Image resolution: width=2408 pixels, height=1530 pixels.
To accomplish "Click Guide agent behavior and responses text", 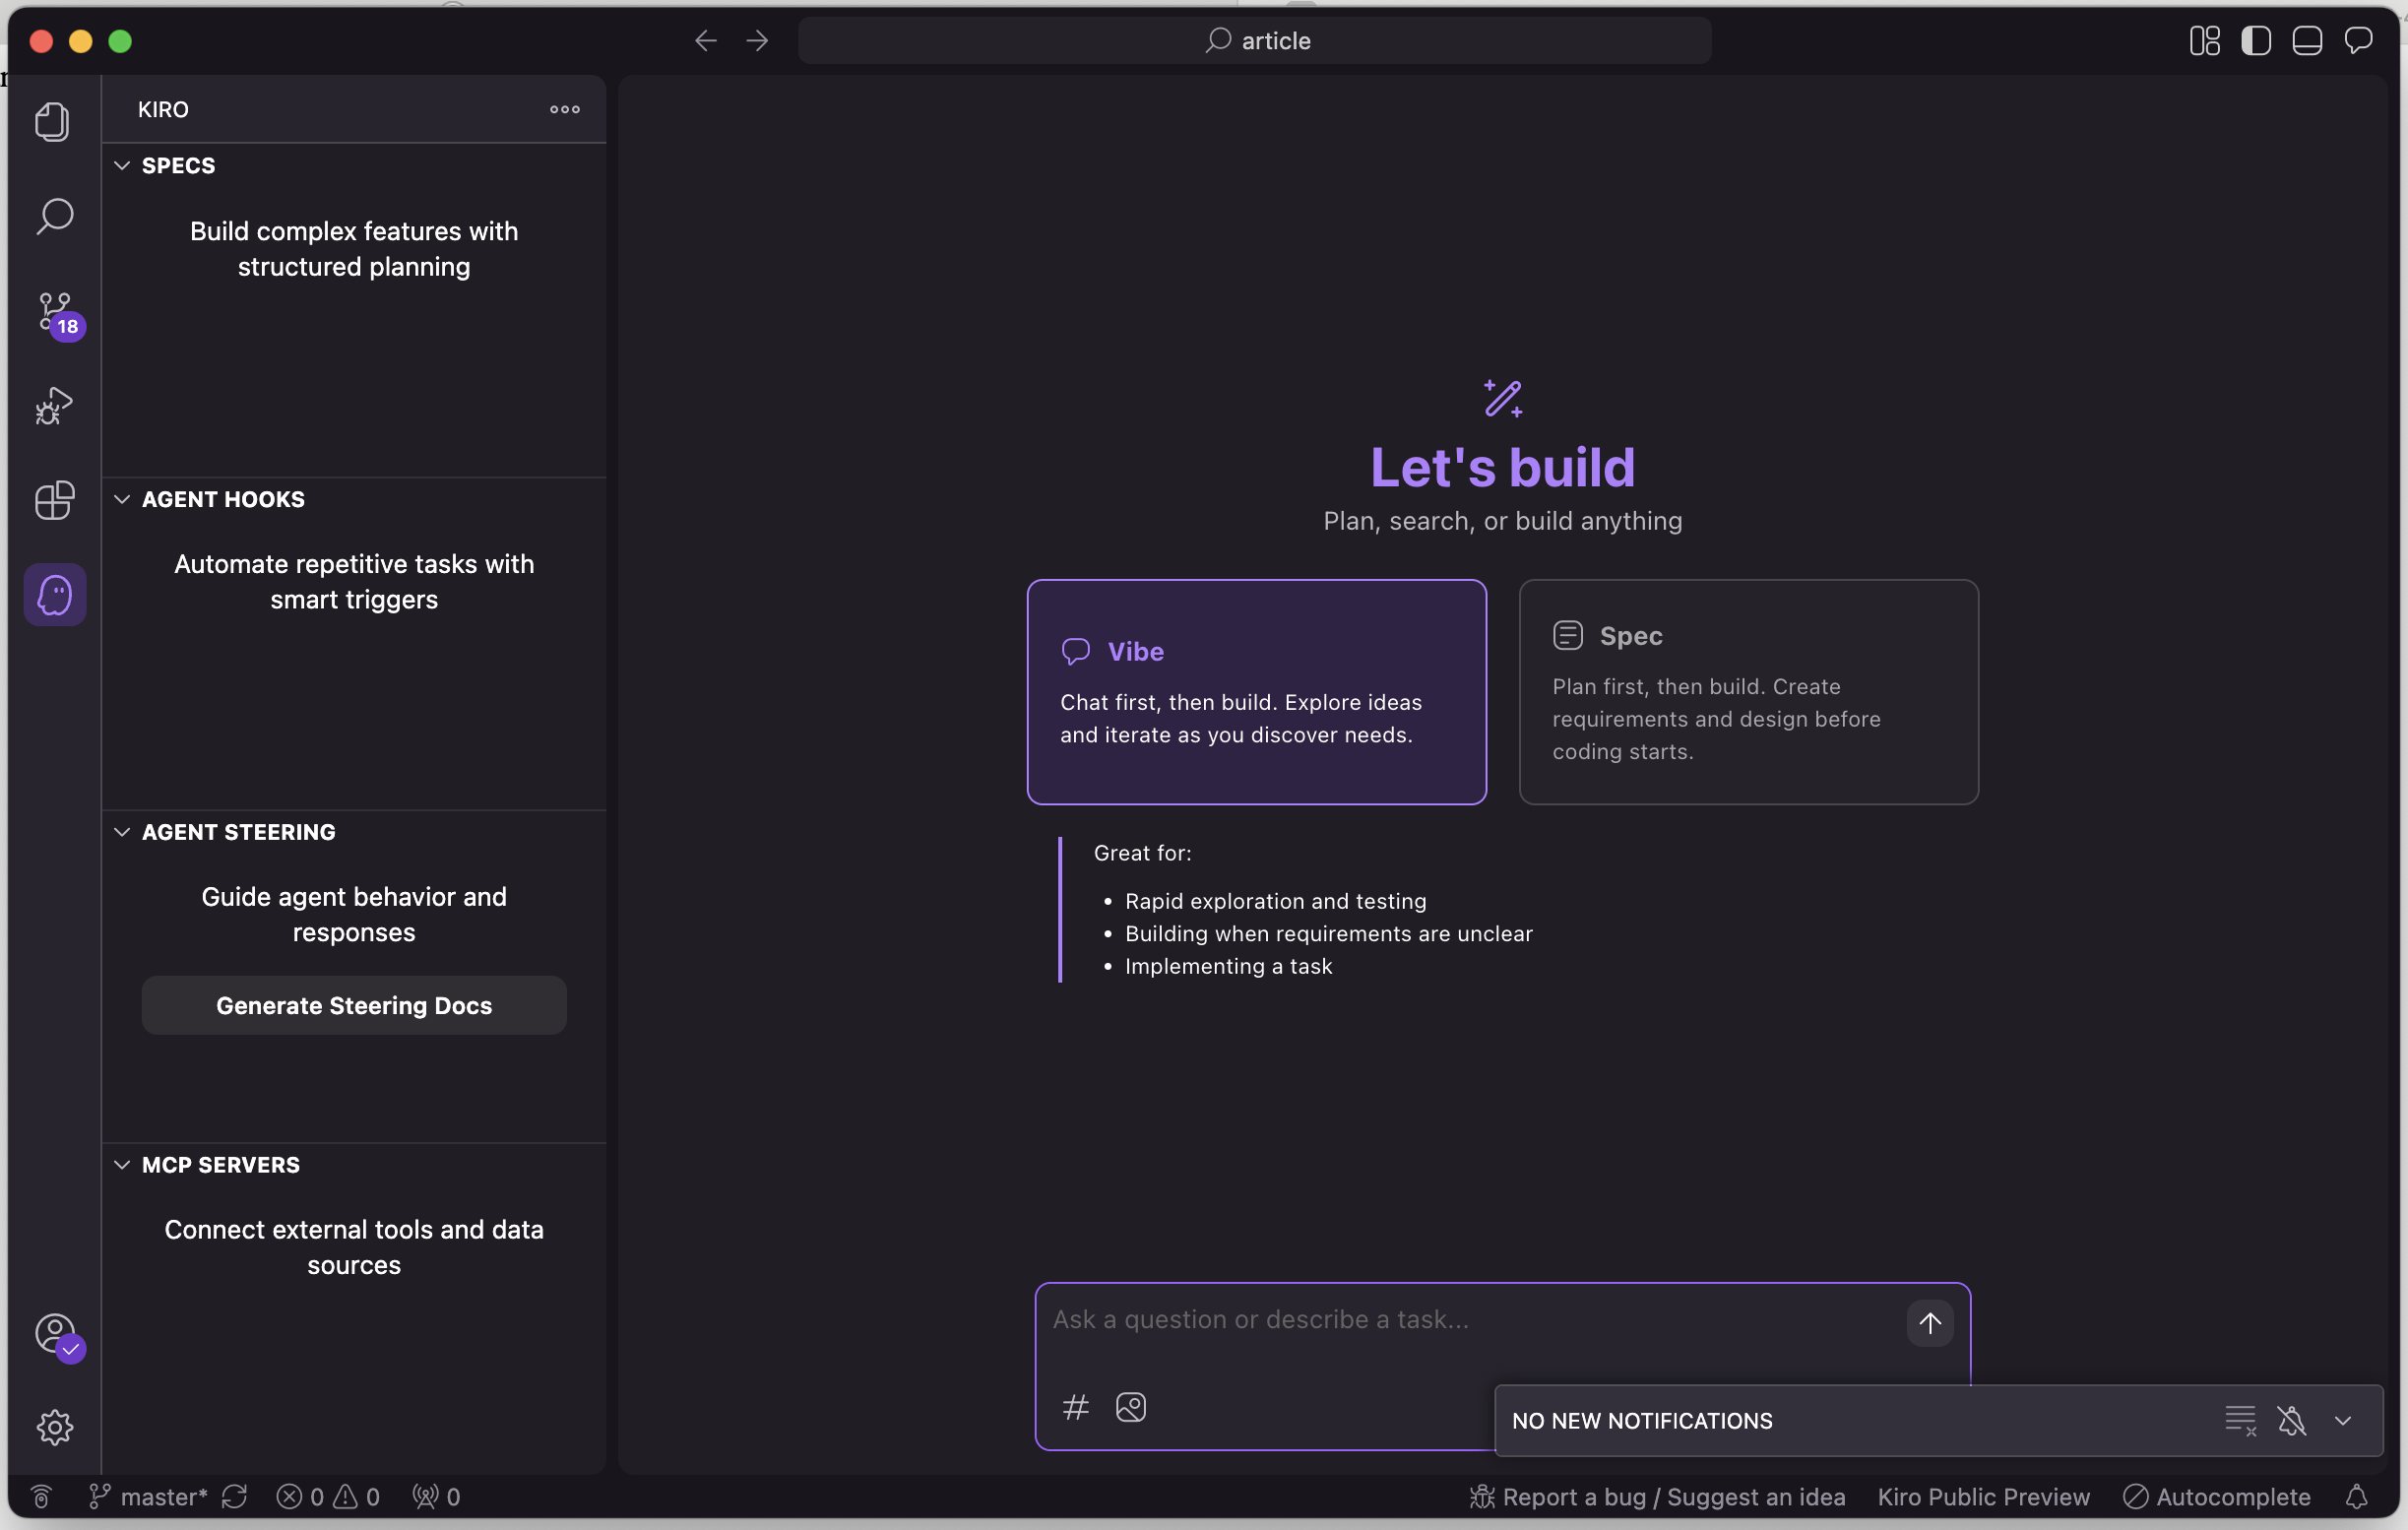I will coord(354,915).
